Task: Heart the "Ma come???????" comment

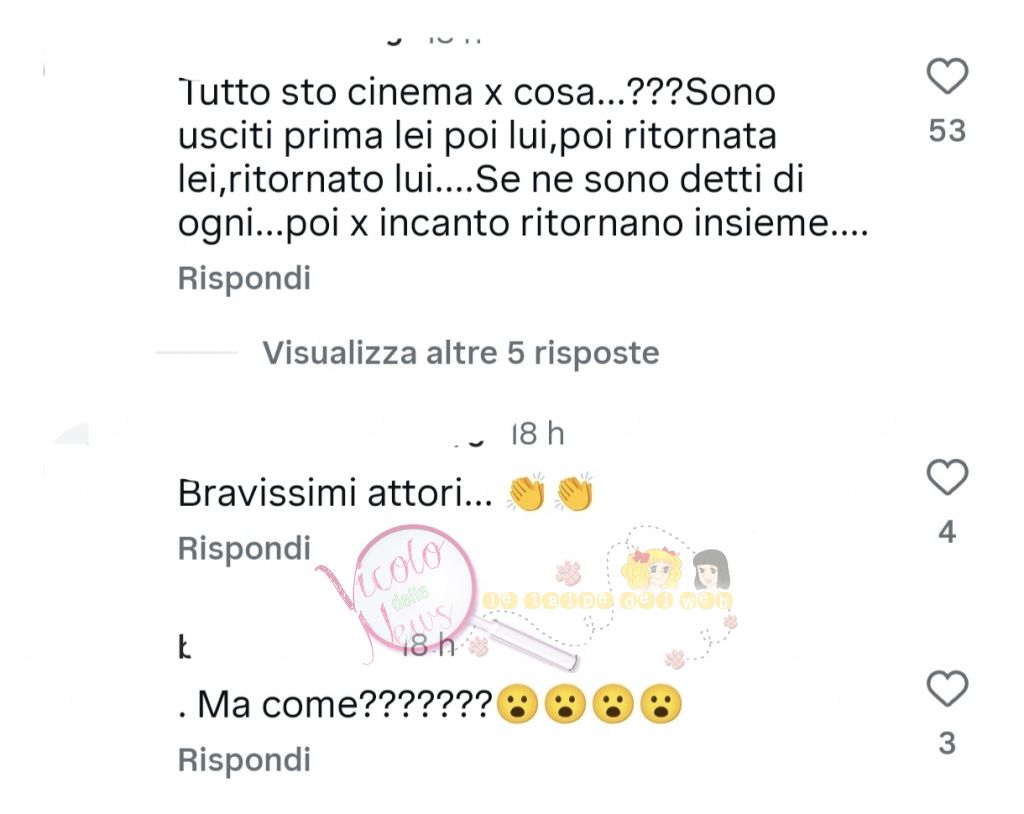Action: [947, 689]
